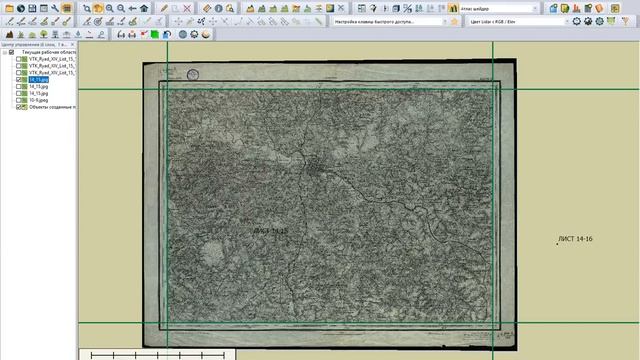Enable the topmost VTK_Ryad_XIV layer checkbox
640x360 pixels.
pyautogui.click(x=18, y=59)
